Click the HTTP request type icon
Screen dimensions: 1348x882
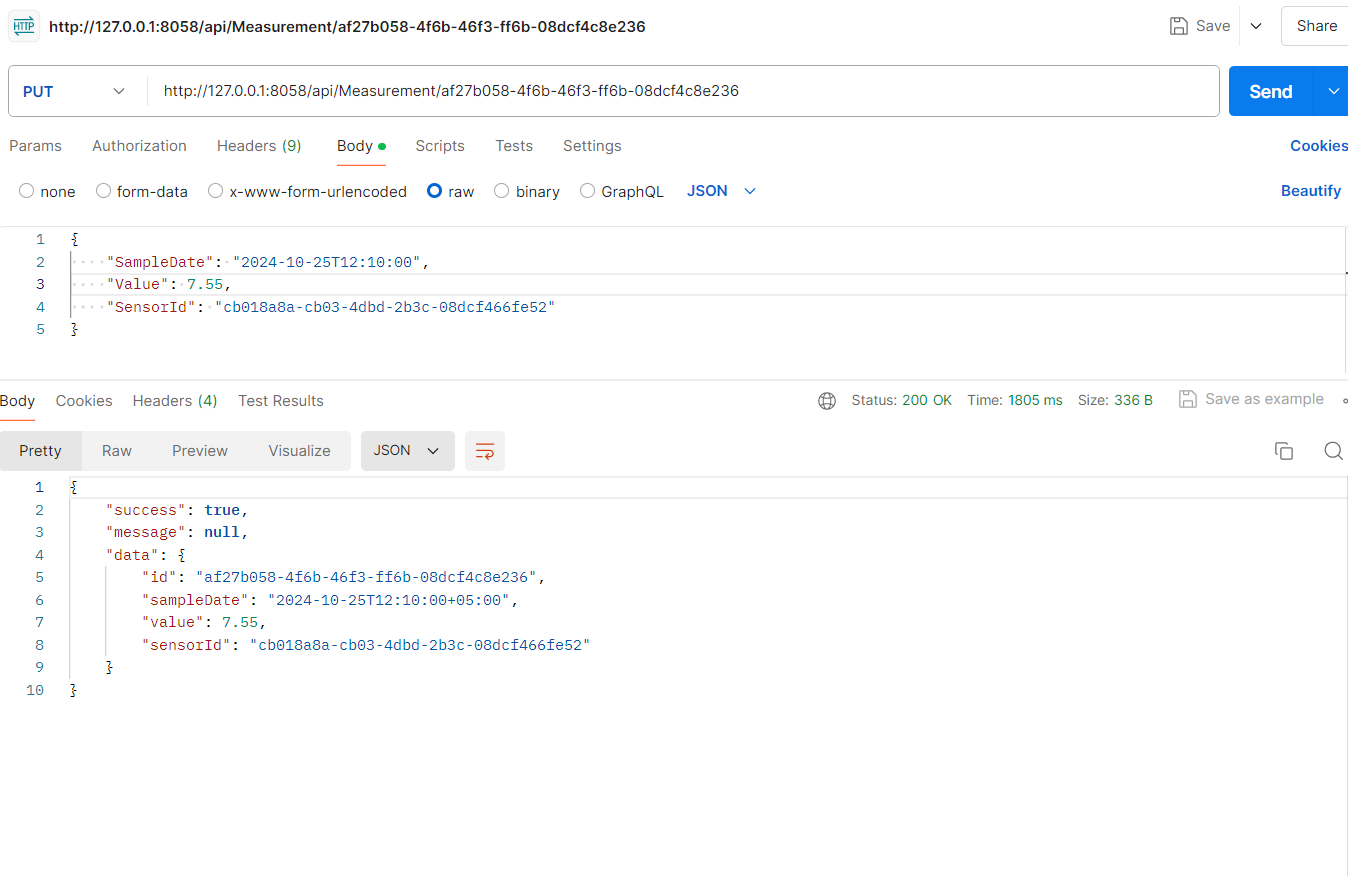24,27
